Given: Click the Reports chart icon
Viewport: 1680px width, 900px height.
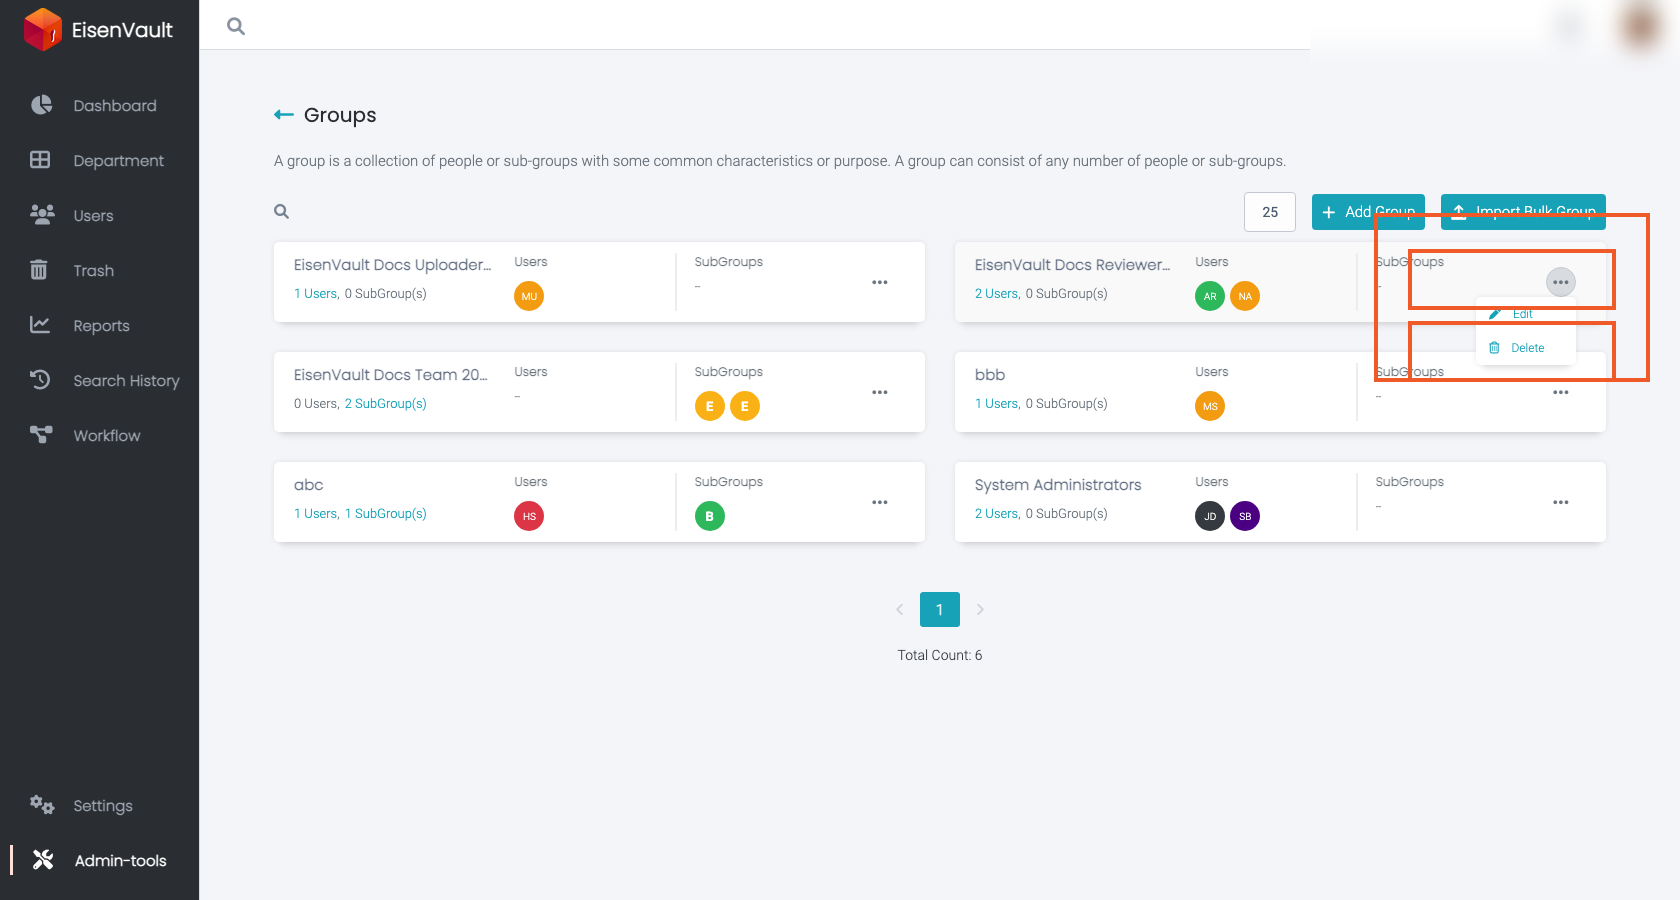Looking at the screenshot, I should 40,325.
